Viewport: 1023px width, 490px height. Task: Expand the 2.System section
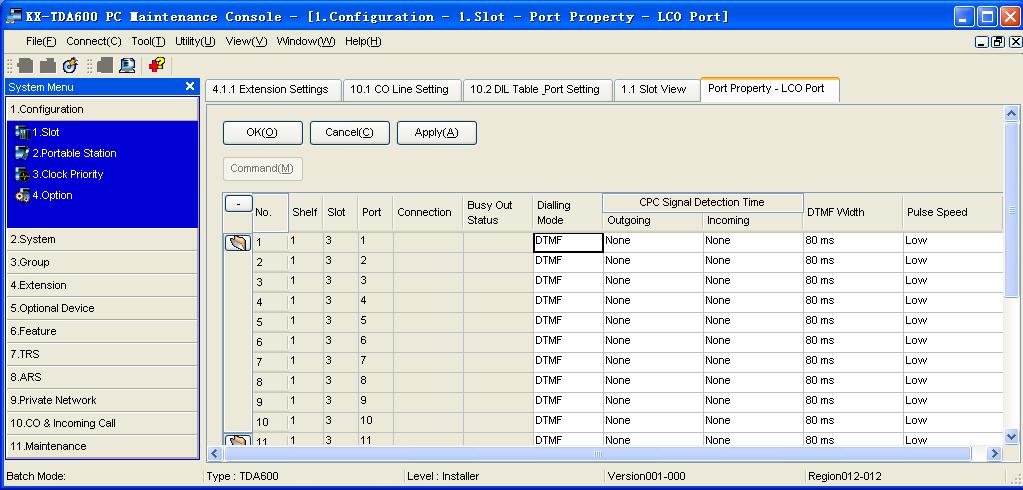(102, 239)
